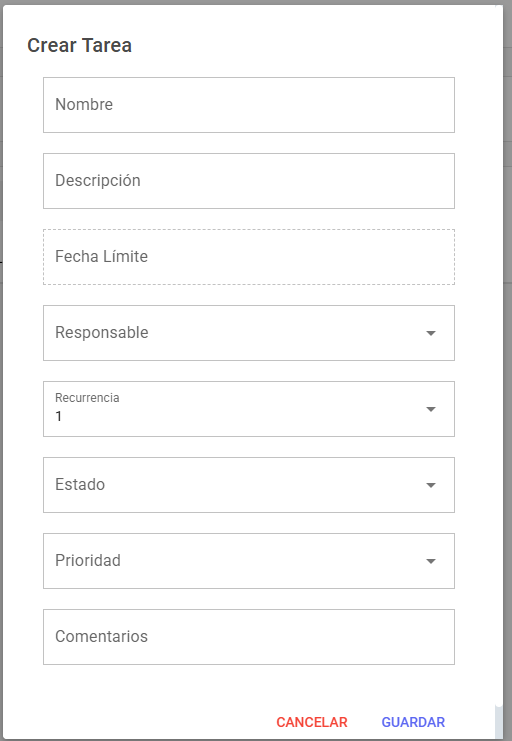This screenshot has height=741, width=512.
Task: Open the Recurrencia select box
Action: coord(249,409)
